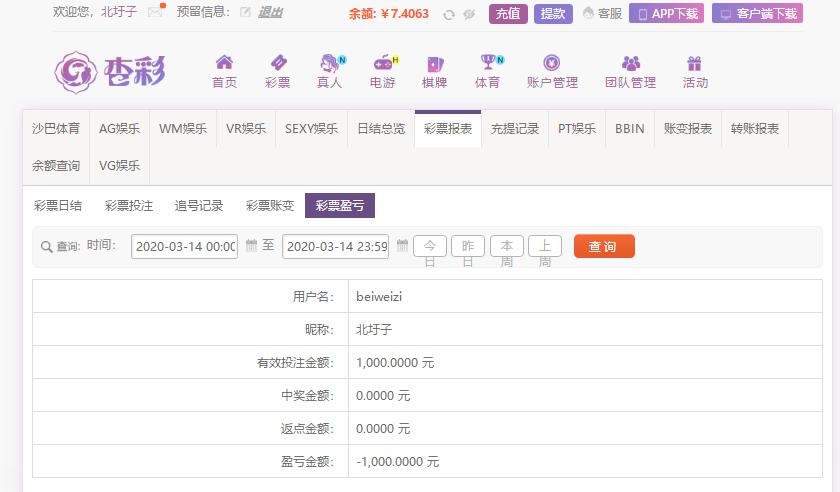Open end date calendar picker
Image resolution: width=840 pixels, height=492 pixels.
point(402,246)
